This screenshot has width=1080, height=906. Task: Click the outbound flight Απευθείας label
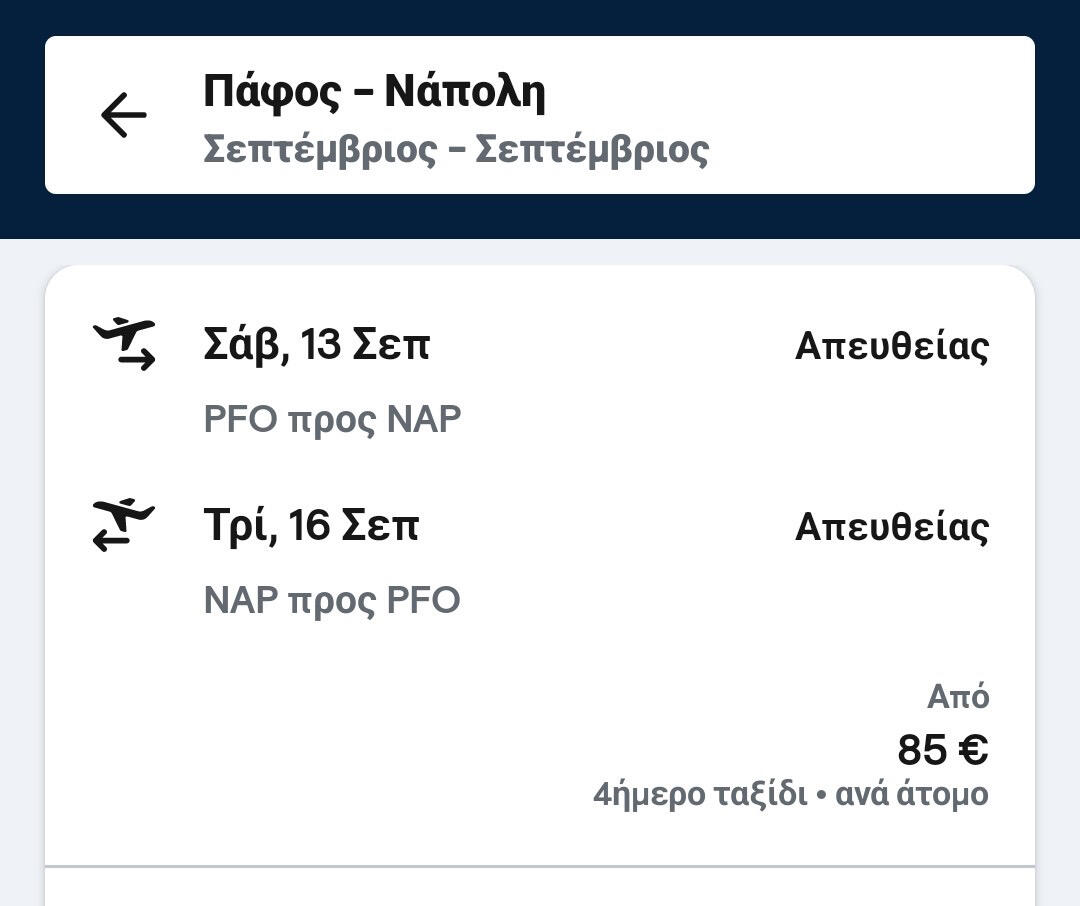[x=891, y=347]
